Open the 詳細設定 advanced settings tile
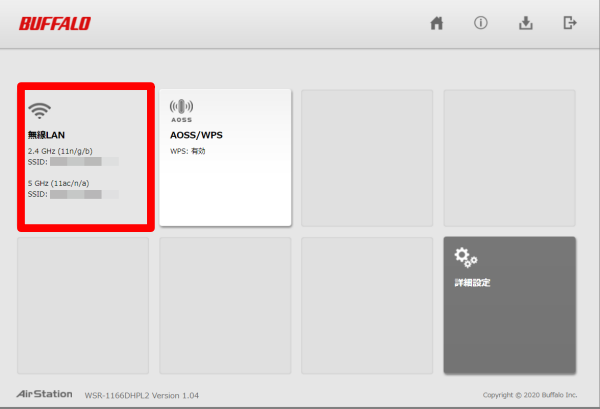 pos(510,305)
